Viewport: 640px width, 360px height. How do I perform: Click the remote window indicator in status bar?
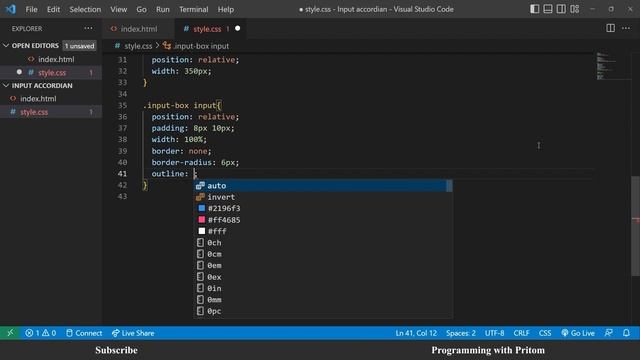pos(10,333)
